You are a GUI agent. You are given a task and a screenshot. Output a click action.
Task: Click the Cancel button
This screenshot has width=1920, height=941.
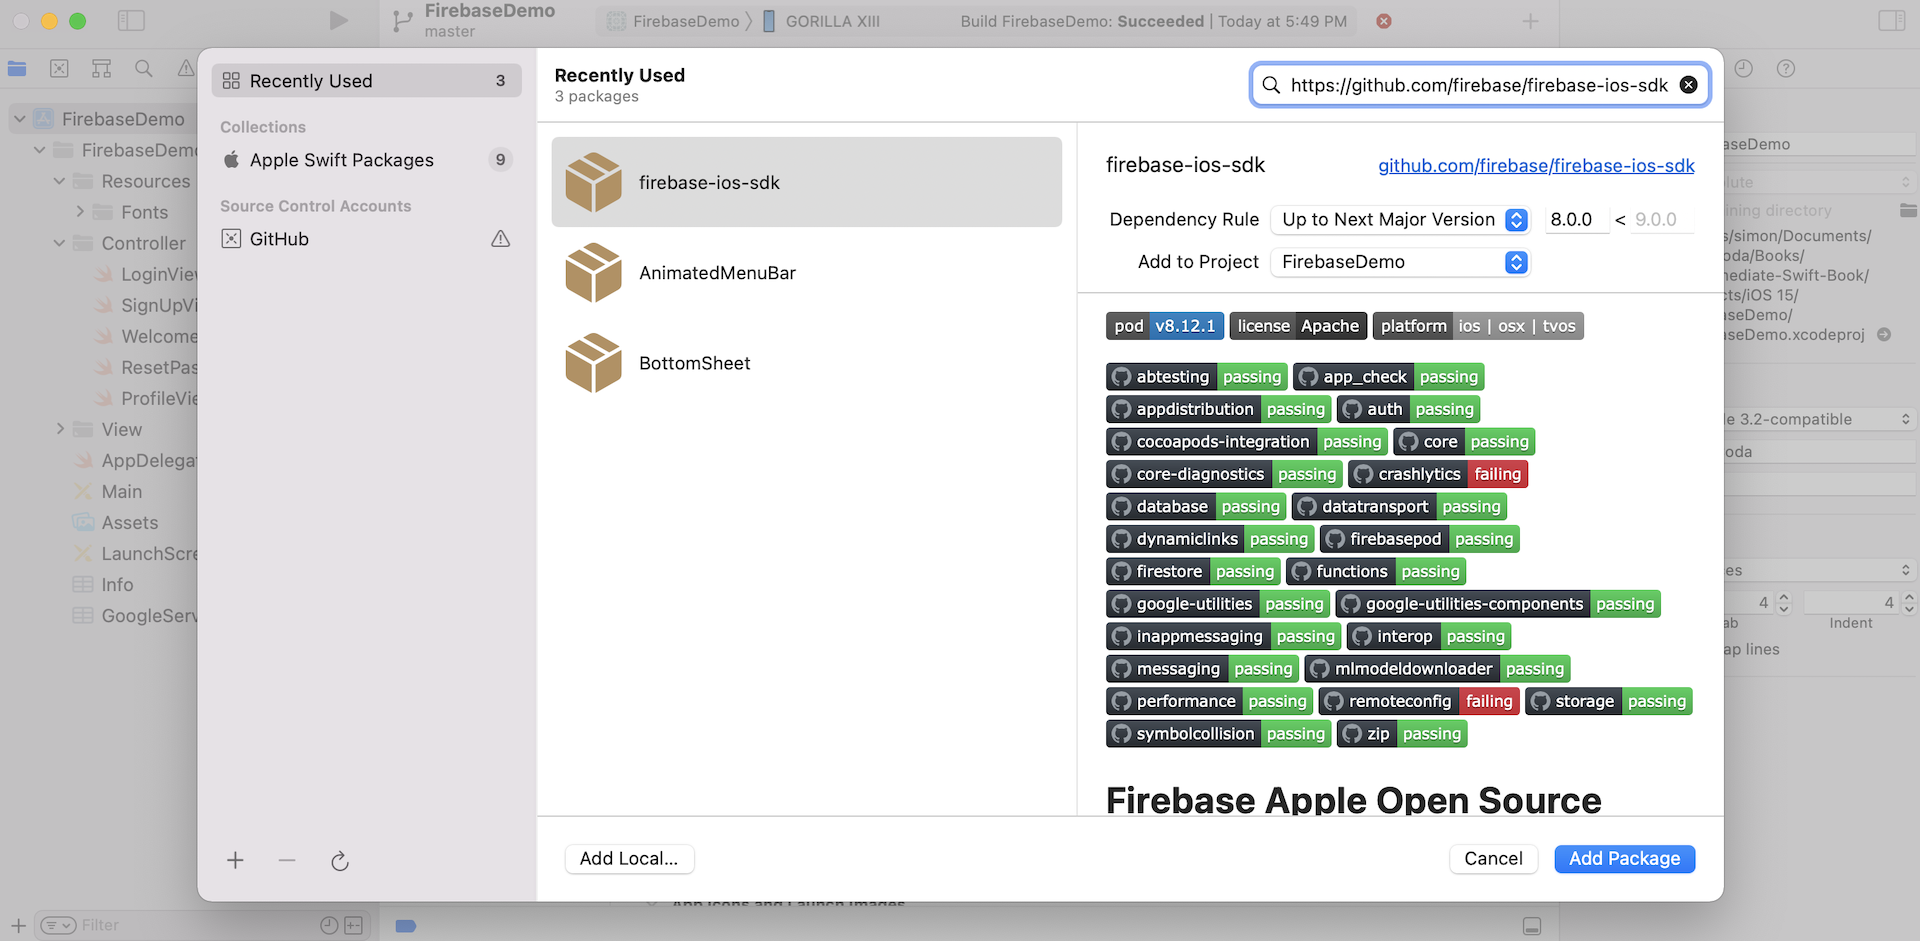1493,859
